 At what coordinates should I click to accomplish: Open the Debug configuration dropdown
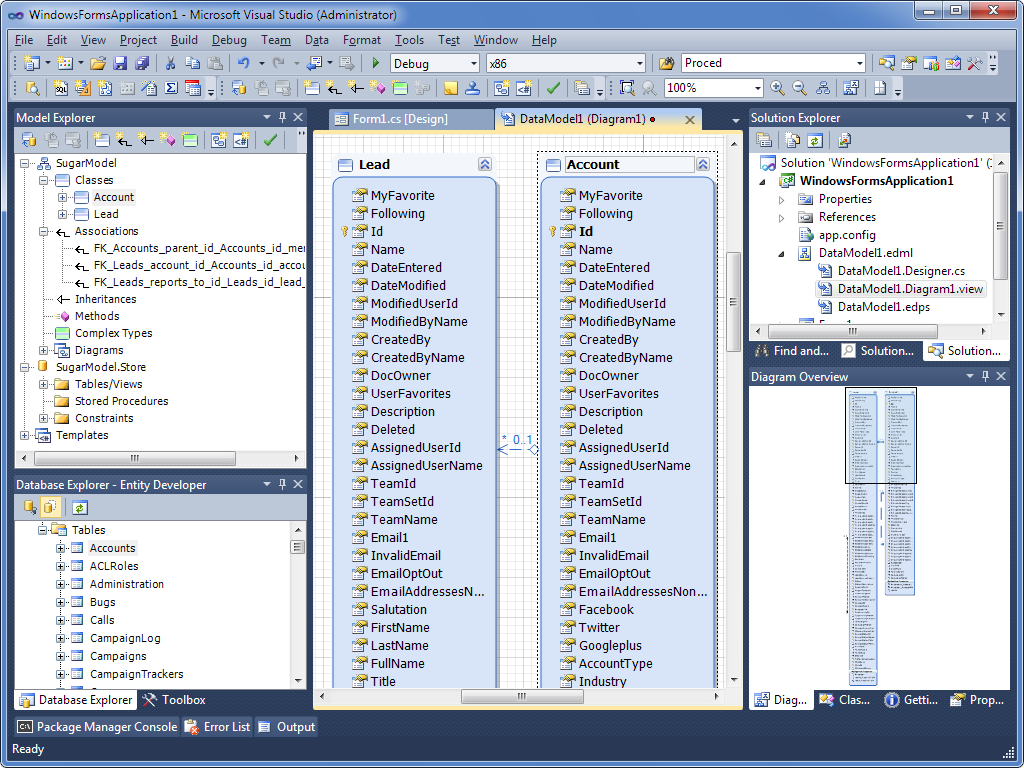coord(474,63)
